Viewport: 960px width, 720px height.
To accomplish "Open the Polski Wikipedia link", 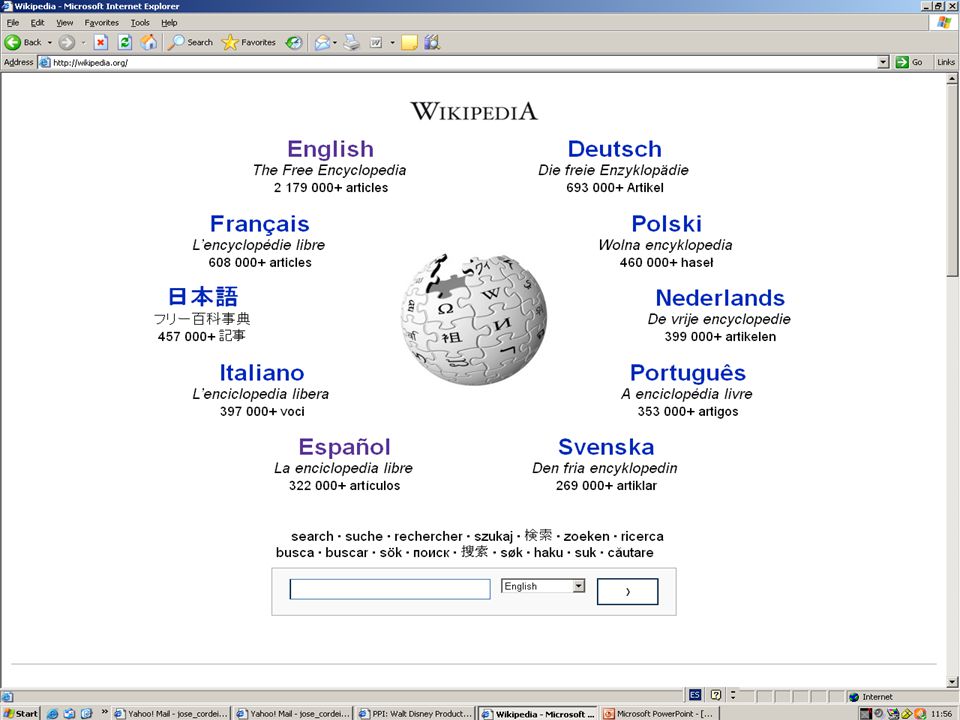I will [667, 224].
